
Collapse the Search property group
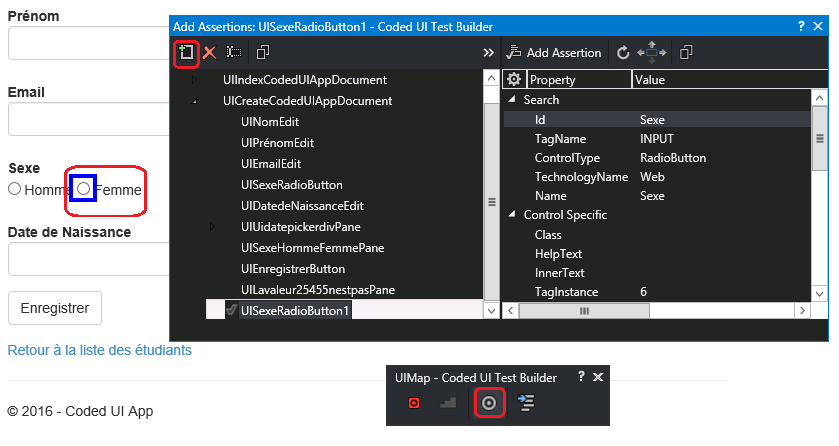click(x=513, y=100)
